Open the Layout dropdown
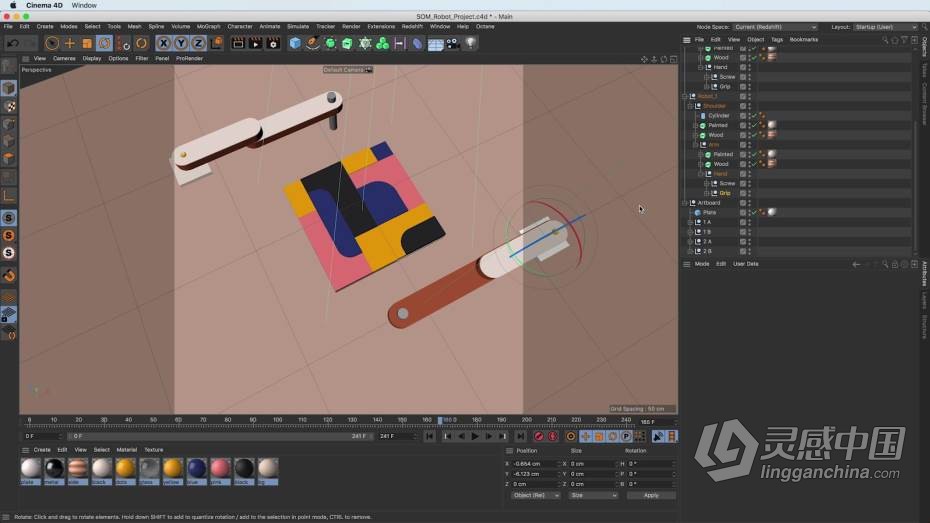930x523 pixels. point(886,27)
